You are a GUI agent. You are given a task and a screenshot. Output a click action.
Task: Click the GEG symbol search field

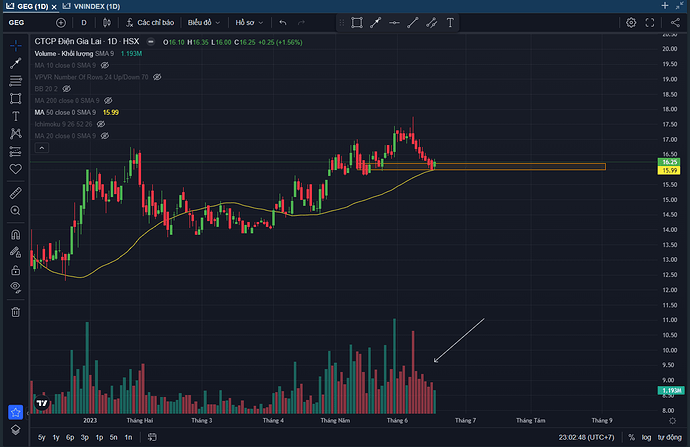tap(20, 21)
